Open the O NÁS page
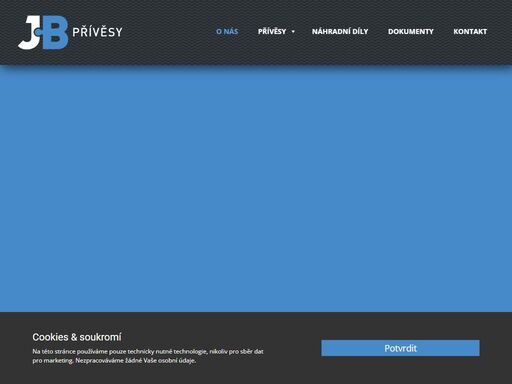 [x=227, y=31]
